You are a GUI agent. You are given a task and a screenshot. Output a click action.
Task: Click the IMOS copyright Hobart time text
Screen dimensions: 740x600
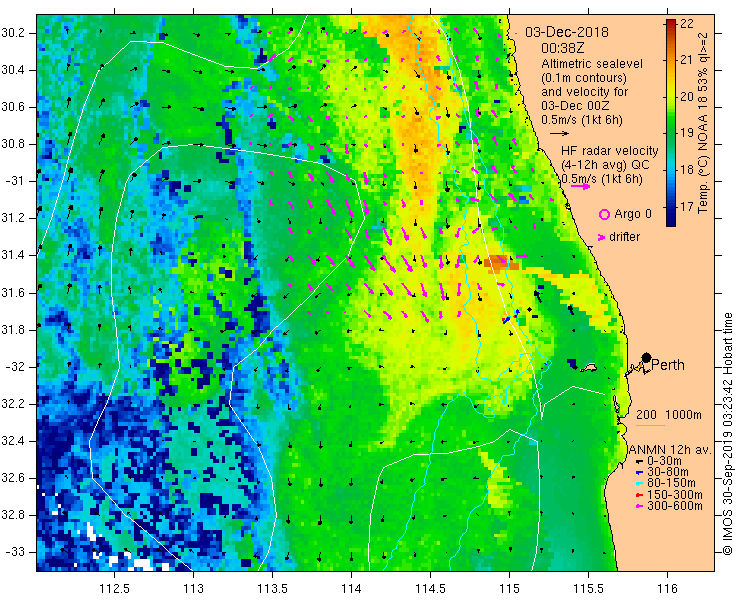(x=727, y=434)
